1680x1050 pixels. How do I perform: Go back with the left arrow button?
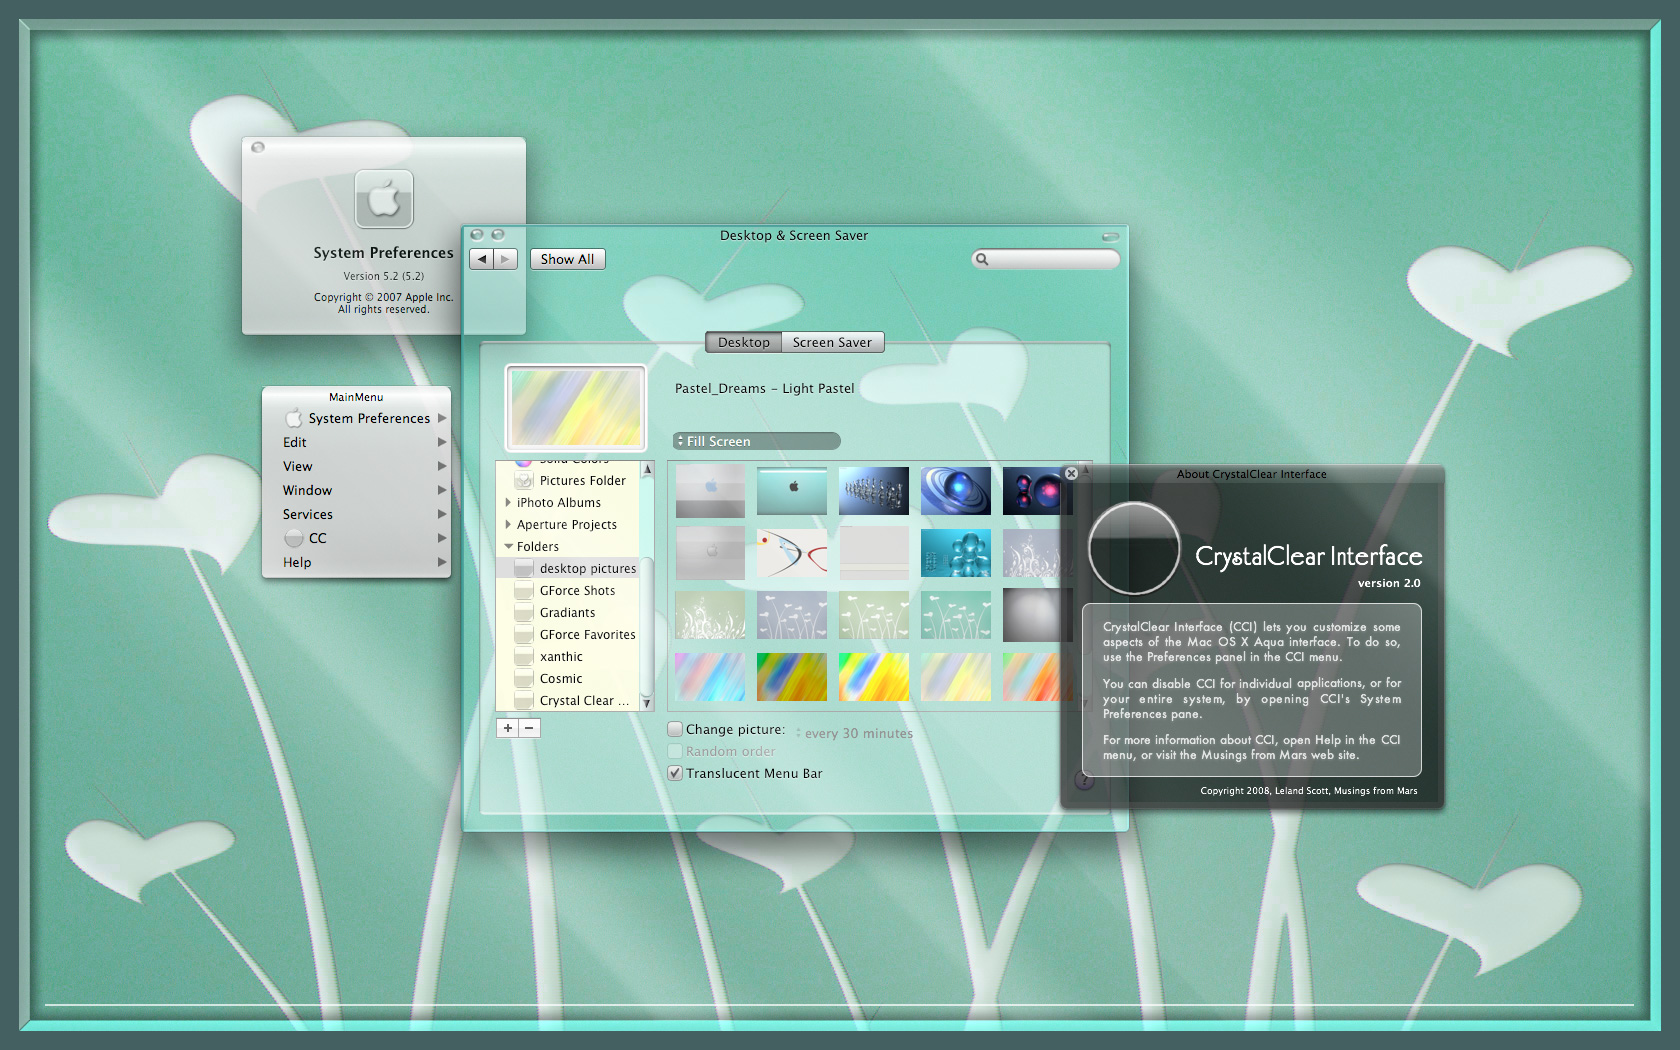coord(482,259)
